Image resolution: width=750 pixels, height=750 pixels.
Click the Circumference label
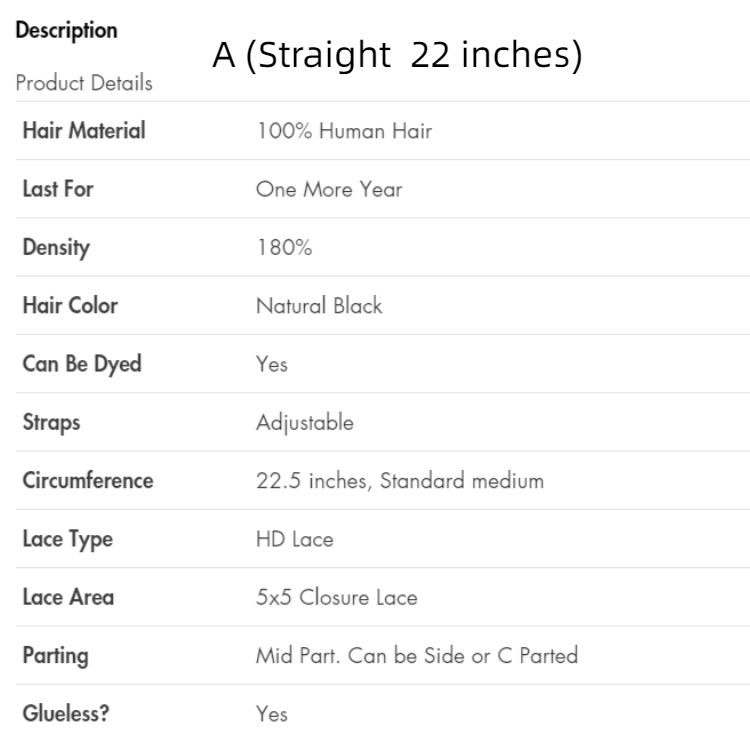coord(88,480)
